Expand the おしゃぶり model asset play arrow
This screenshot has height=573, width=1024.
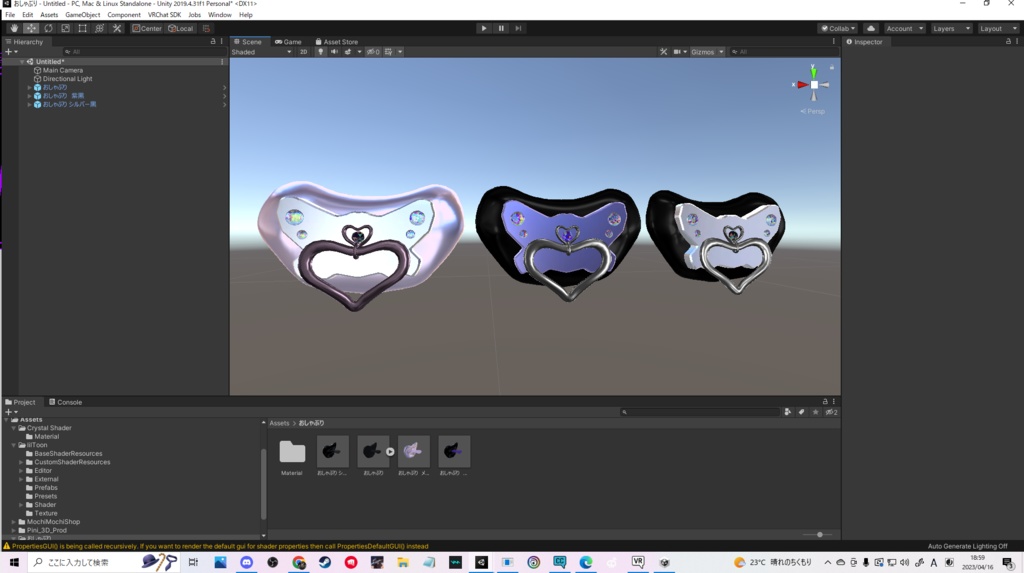(x=390, y=451)
